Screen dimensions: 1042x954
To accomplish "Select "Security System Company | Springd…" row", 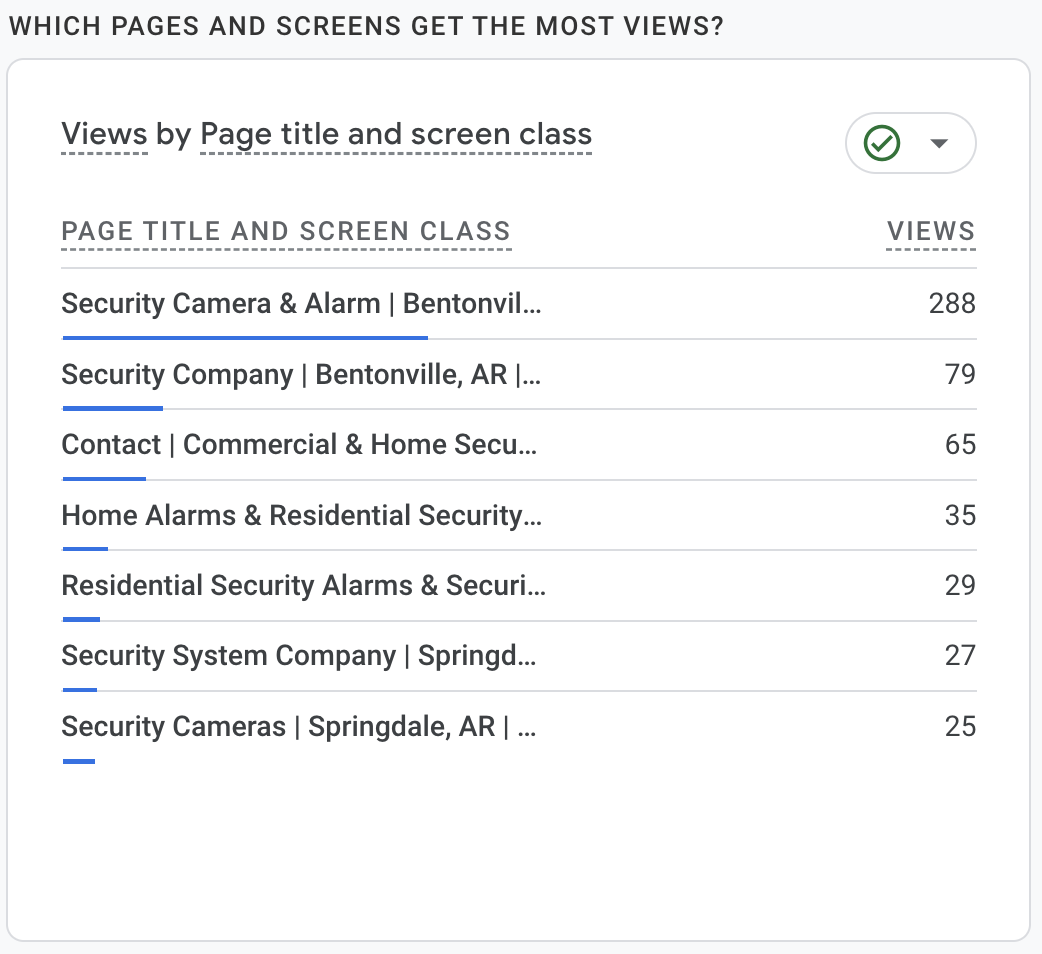I will click(x=299, y=656).
